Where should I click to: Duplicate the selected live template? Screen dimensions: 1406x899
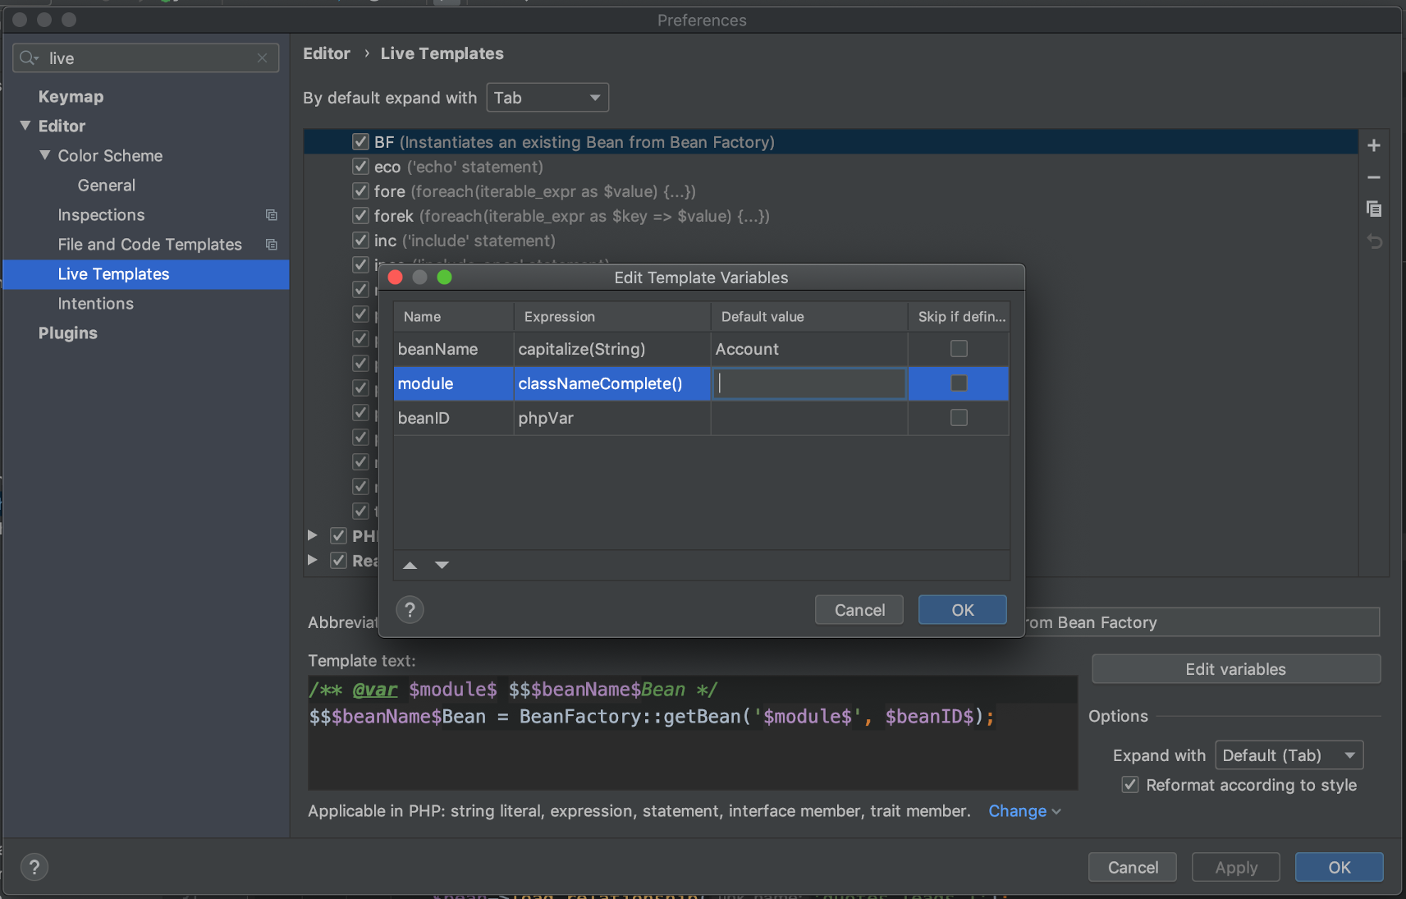pyautogui.click(x=1374, y=209)
